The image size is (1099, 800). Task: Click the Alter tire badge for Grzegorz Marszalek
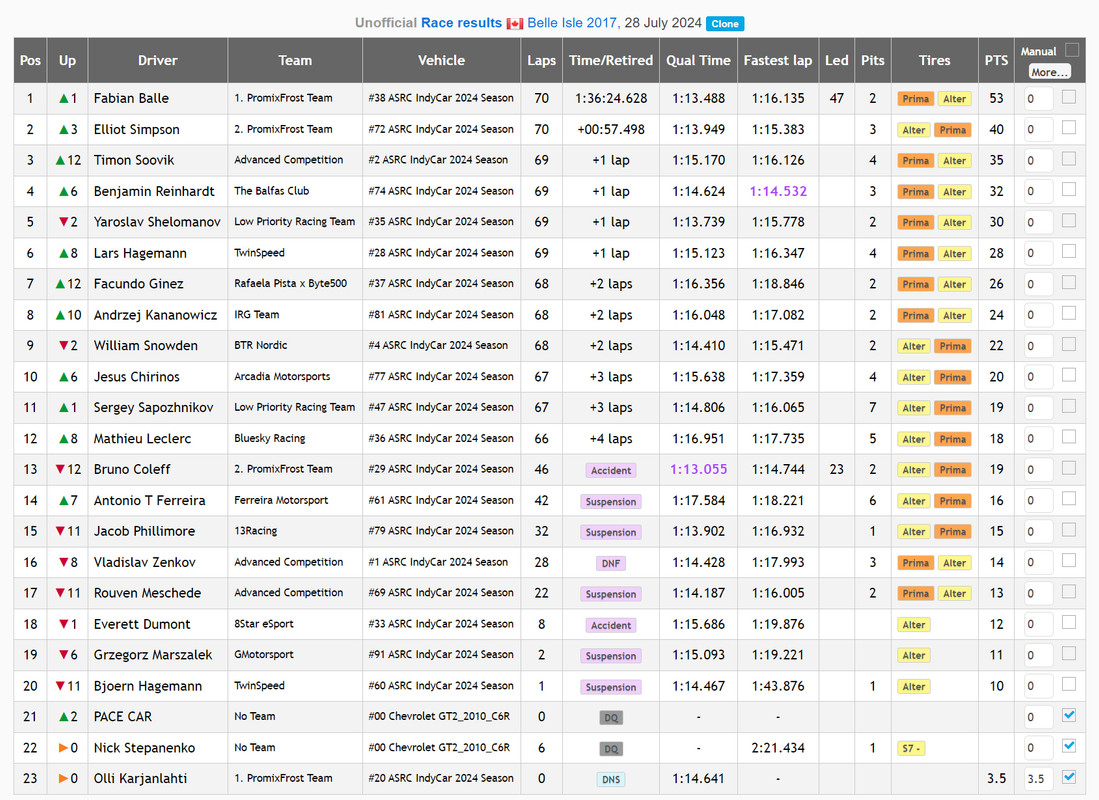click(914, 656)
